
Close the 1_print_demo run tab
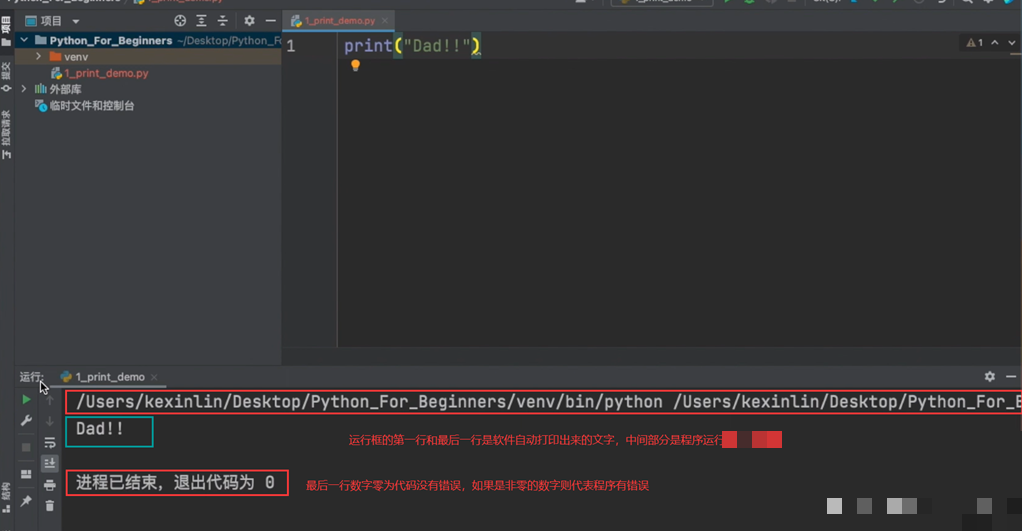coord(154,377)
